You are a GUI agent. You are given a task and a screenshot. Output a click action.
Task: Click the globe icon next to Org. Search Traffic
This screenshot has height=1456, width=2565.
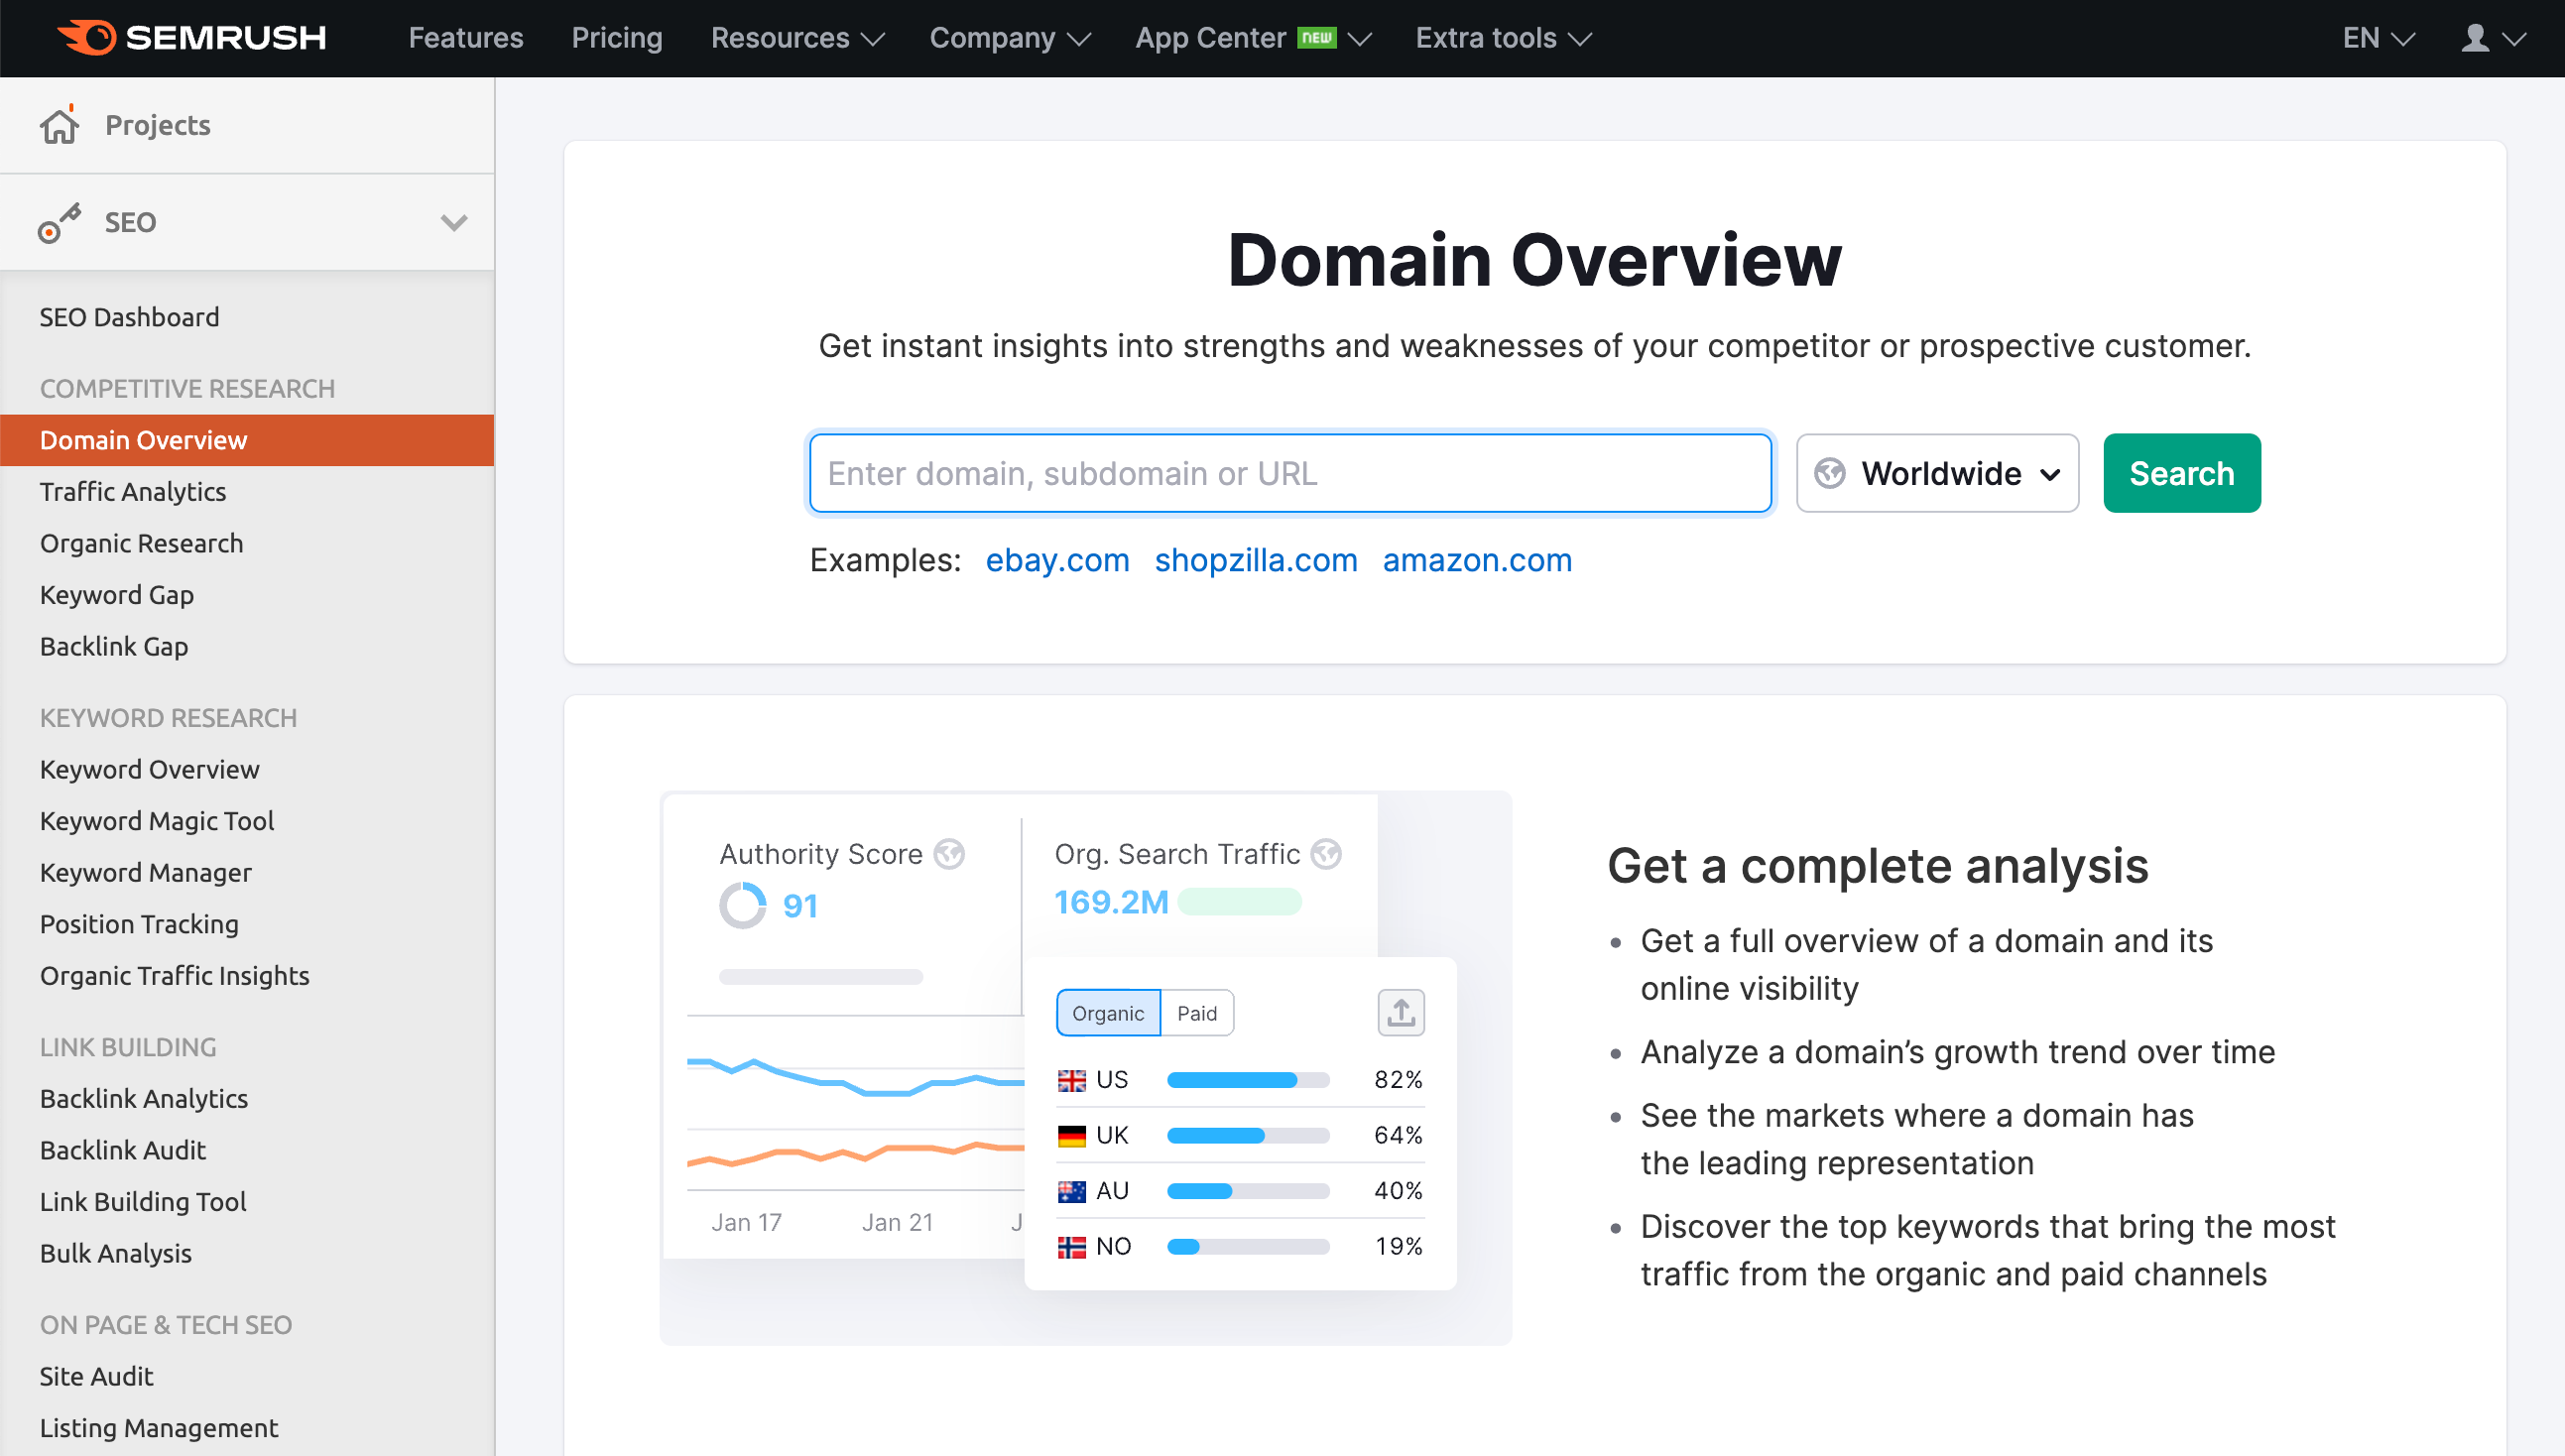pos(1326,854)
